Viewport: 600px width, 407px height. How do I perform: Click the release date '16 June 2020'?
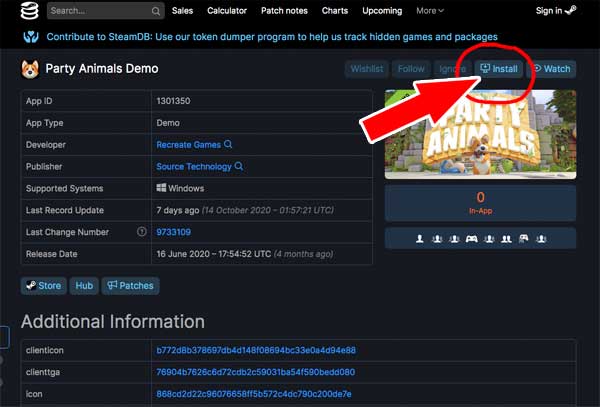tap(183, 254)
